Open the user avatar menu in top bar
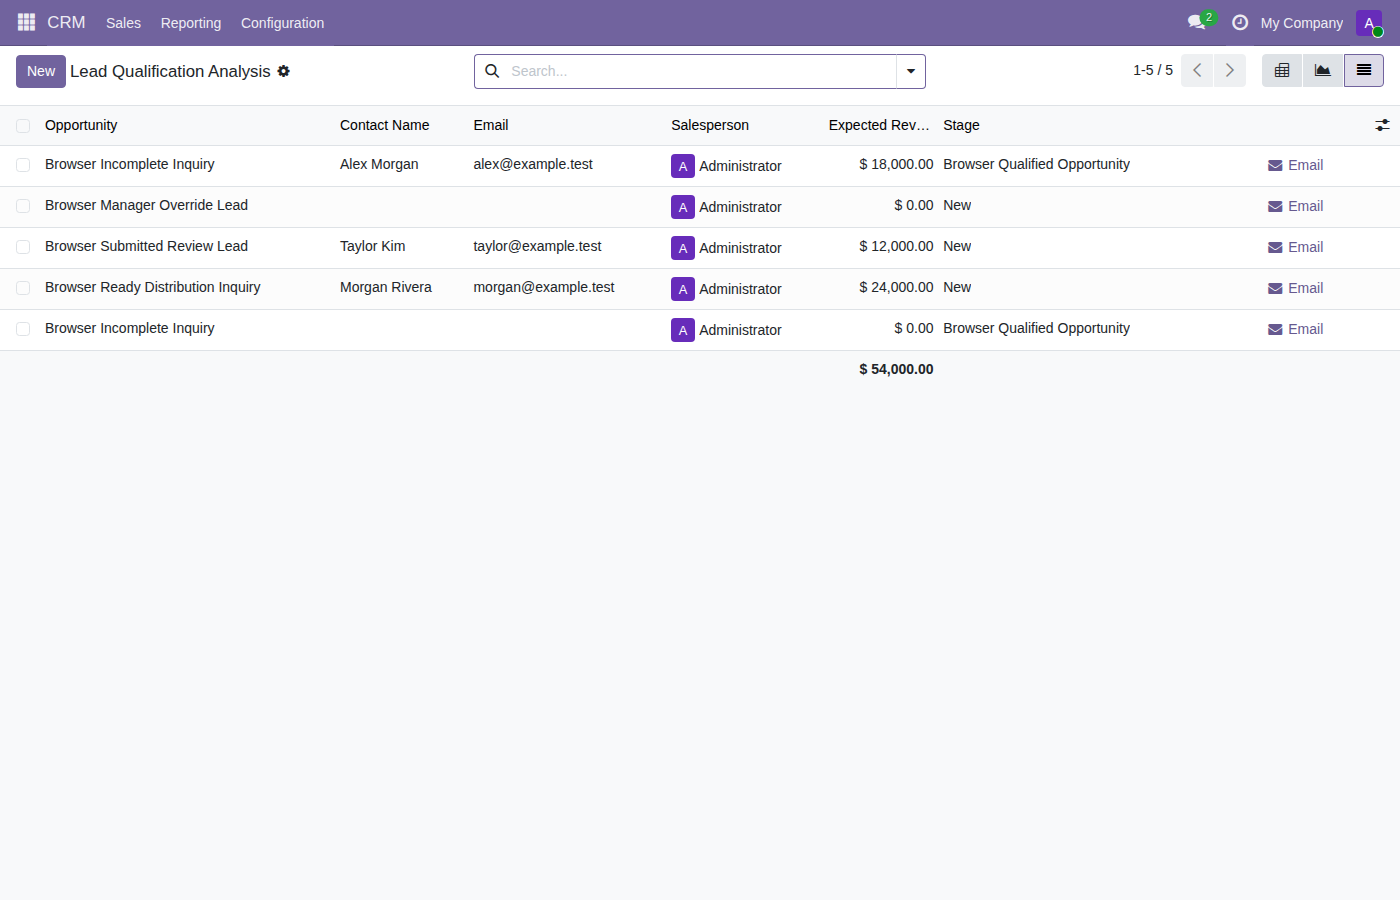This screenshot has width=1400, height=900. click(x=1369, y=23)
